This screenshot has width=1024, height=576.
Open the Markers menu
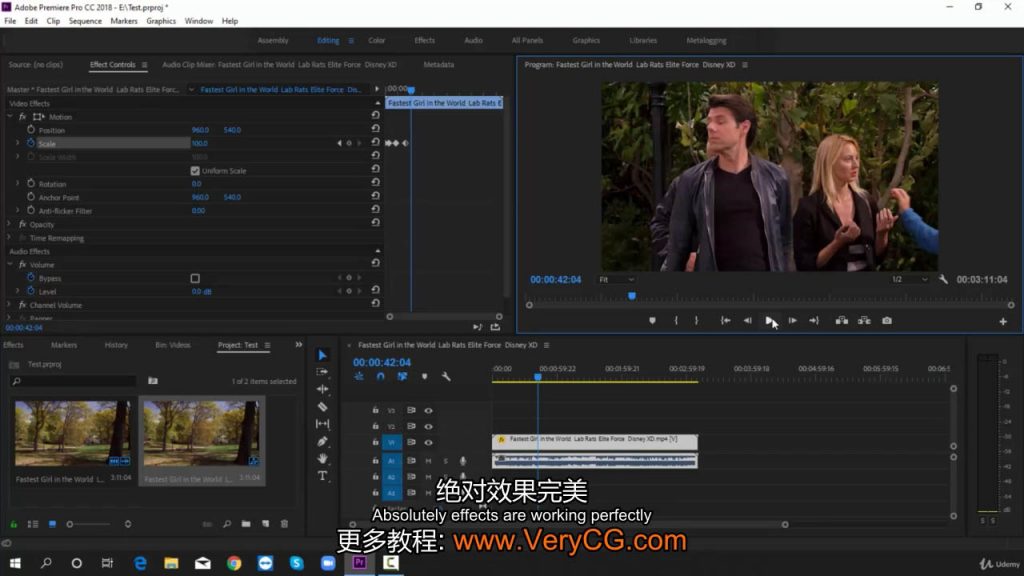pyautogui.click(x=123, y=21)
